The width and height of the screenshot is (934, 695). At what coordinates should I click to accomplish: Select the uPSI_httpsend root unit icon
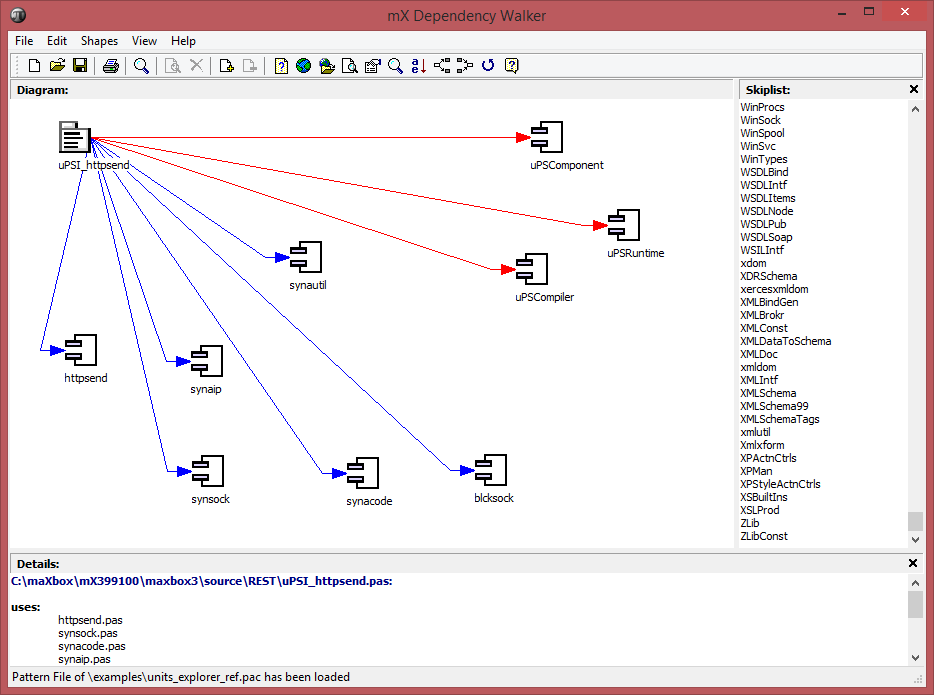click(x=75, y=138)
